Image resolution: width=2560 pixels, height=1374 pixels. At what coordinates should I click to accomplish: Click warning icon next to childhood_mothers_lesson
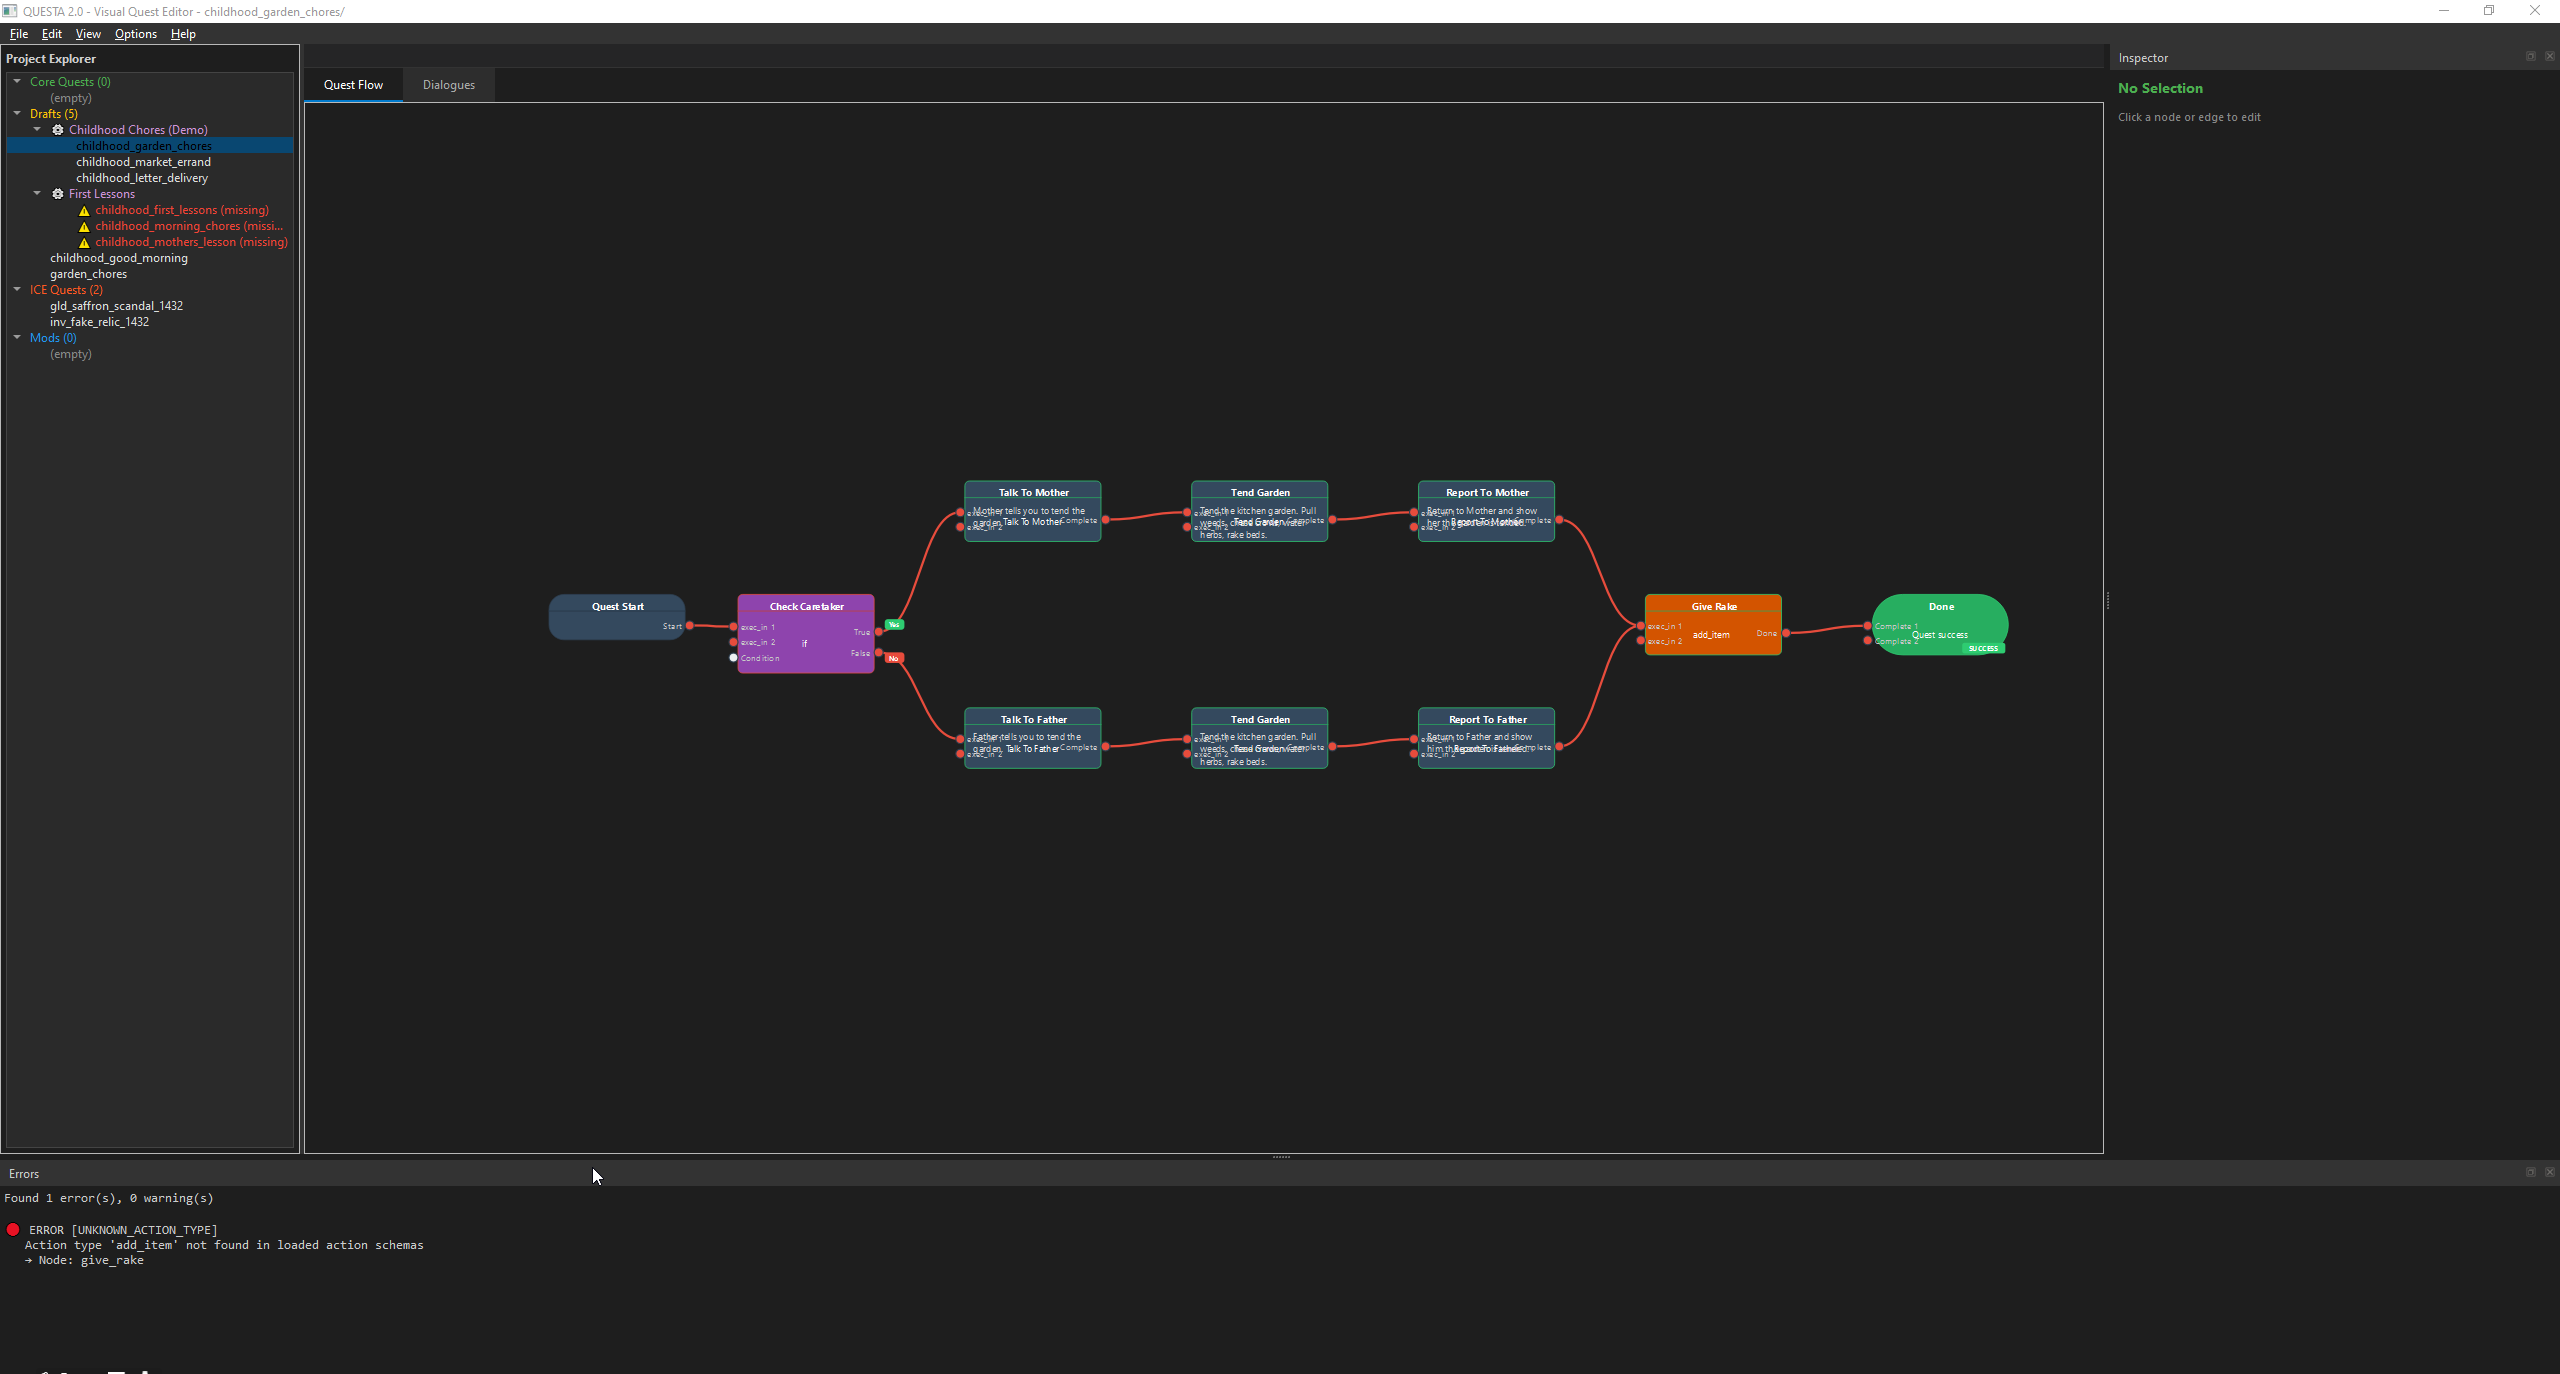coord(84,243)
